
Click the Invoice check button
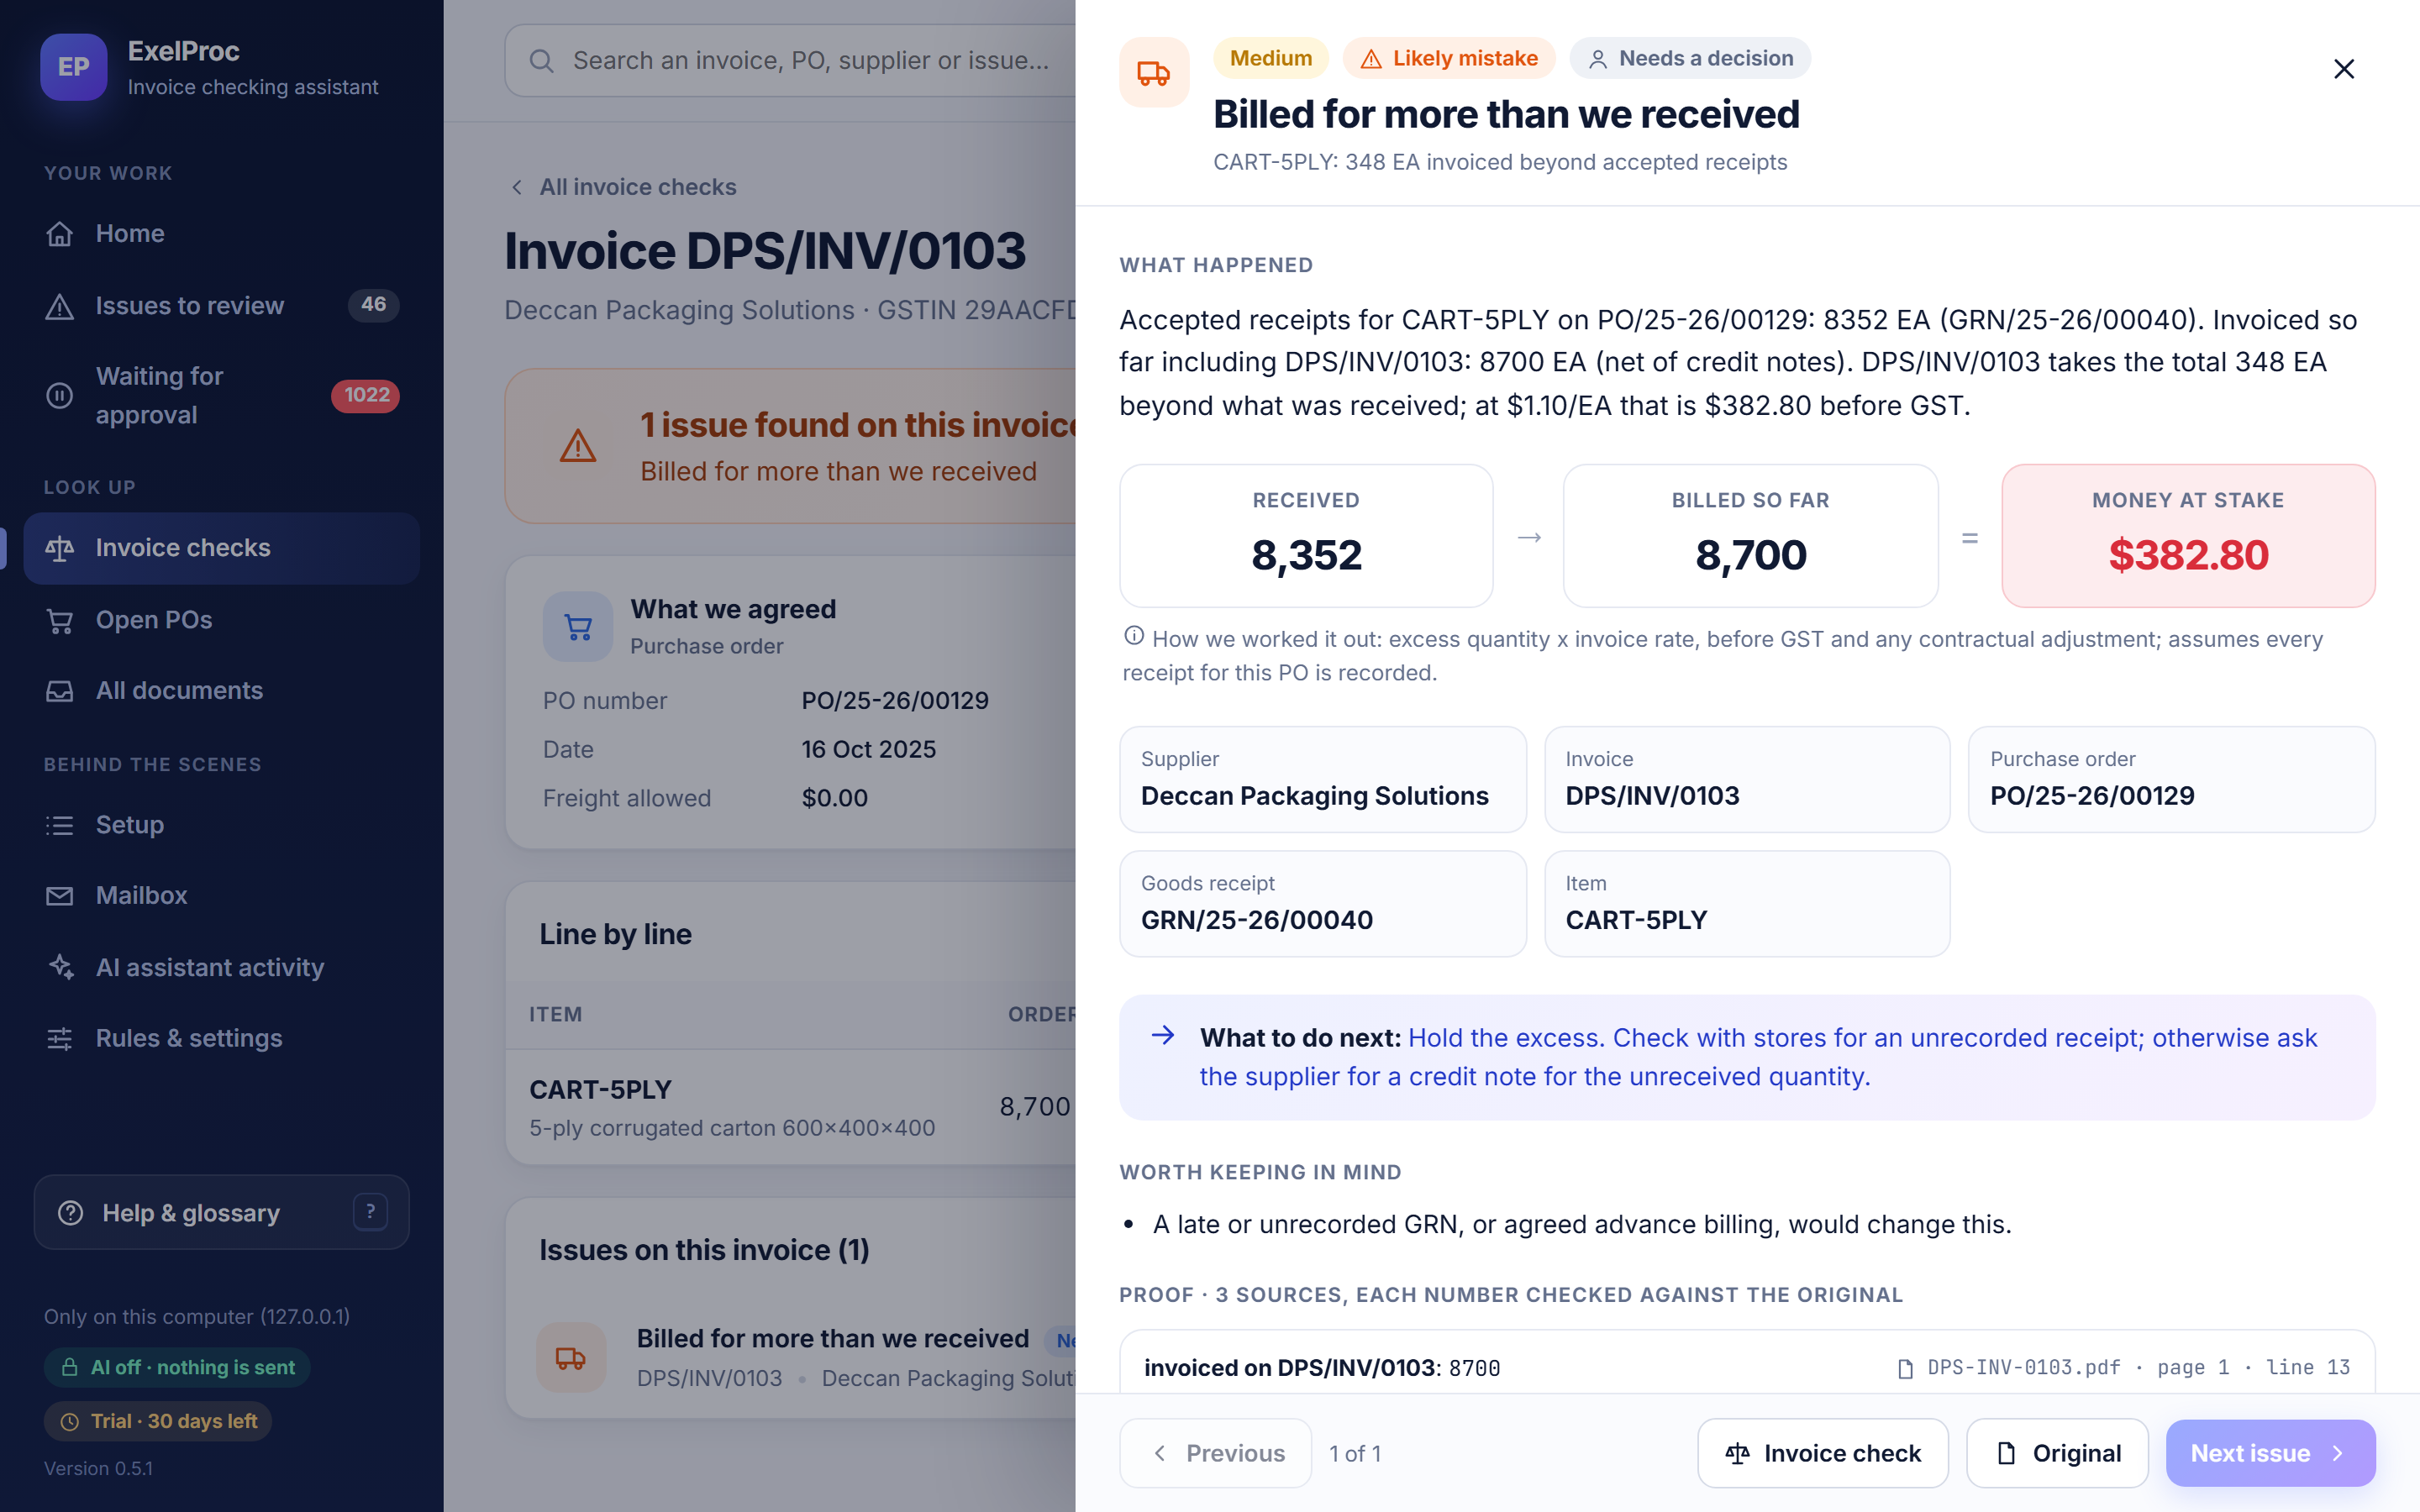[x=1822, y=1453]
